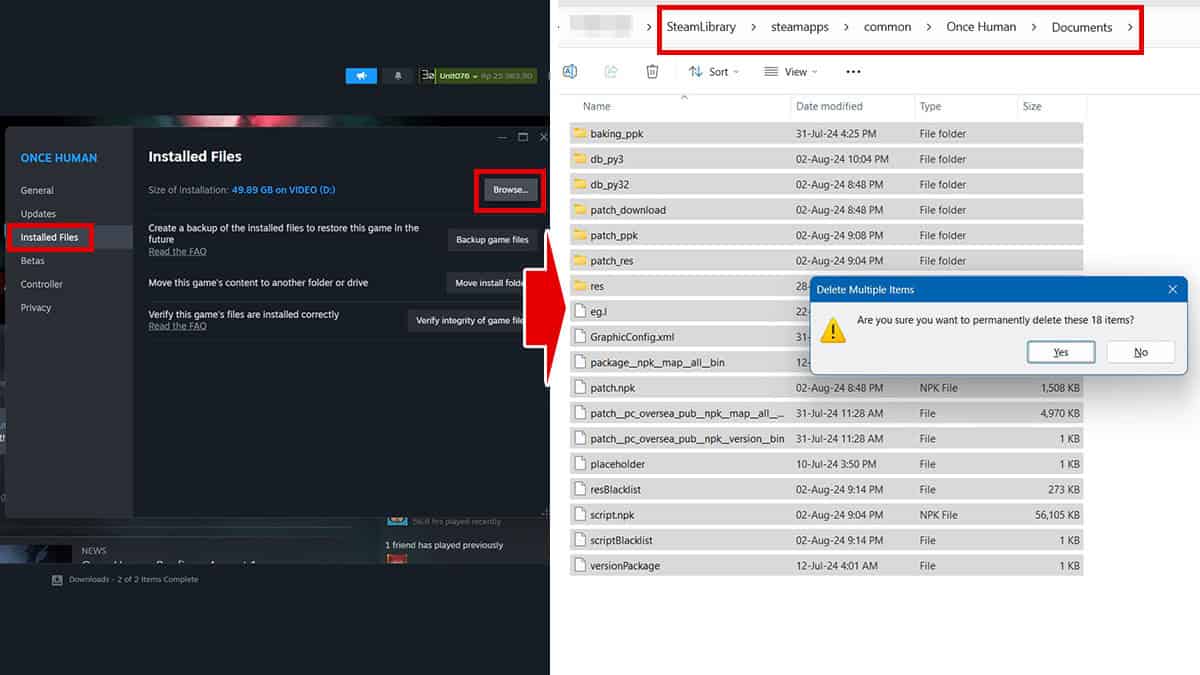1200x675 pixels.
Task: Click the Browse button for installed files
Action: coord(510,190)
